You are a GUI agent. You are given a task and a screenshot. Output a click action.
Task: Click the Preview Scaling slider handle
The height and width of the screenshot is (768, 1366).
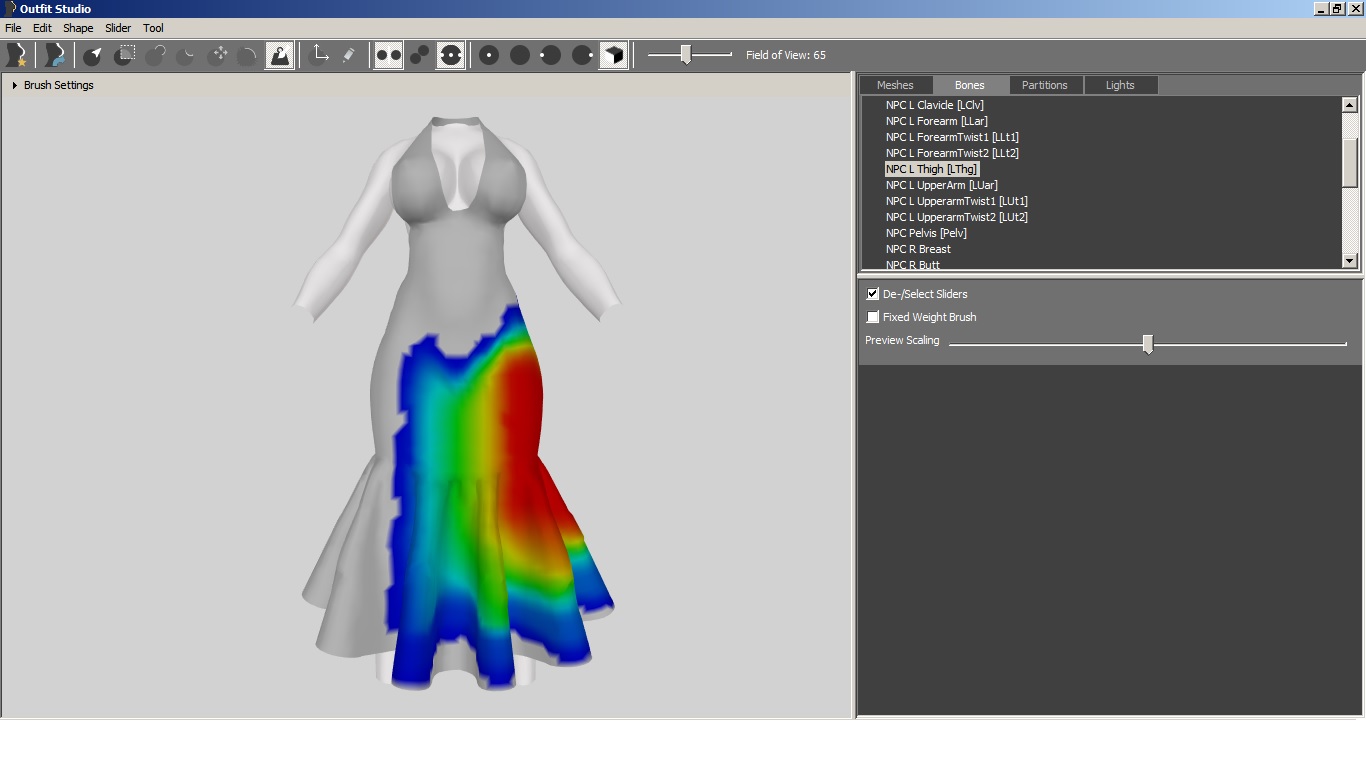[x=1148, y=344]
